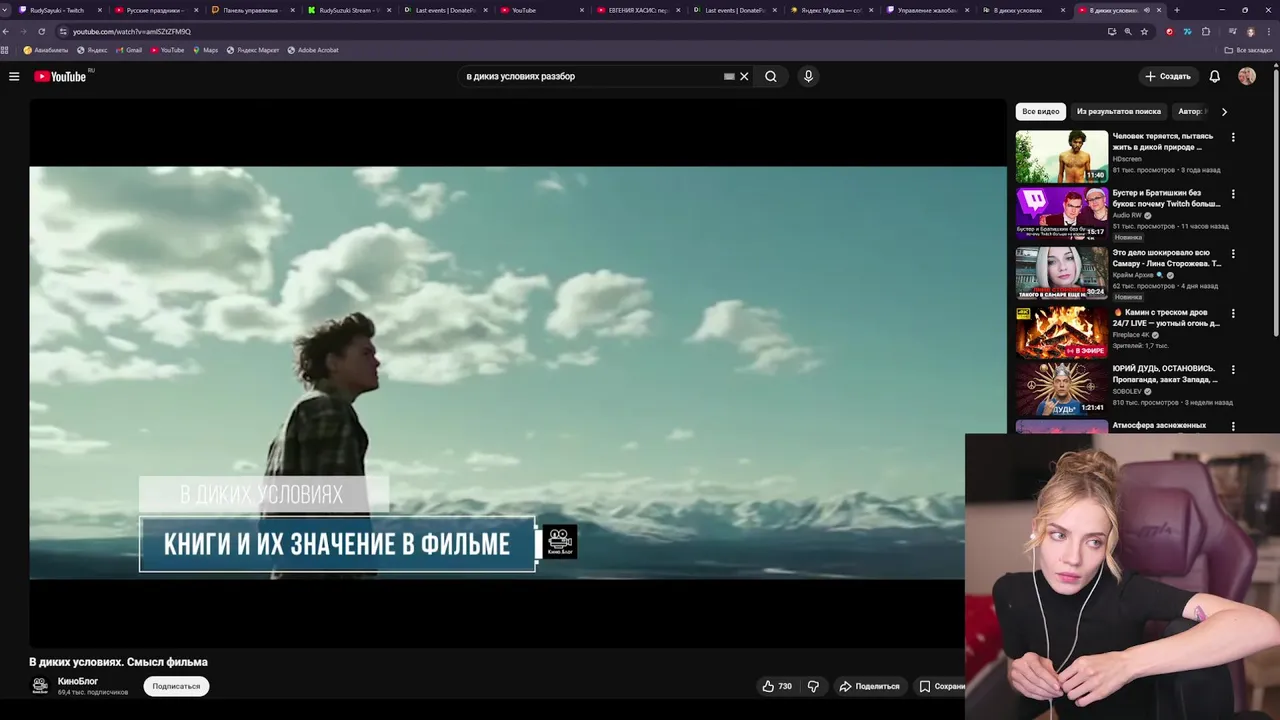1280x720 pixels.
Task: Switch to 'Русские праздники' tab
Action: tap(154, 10)
